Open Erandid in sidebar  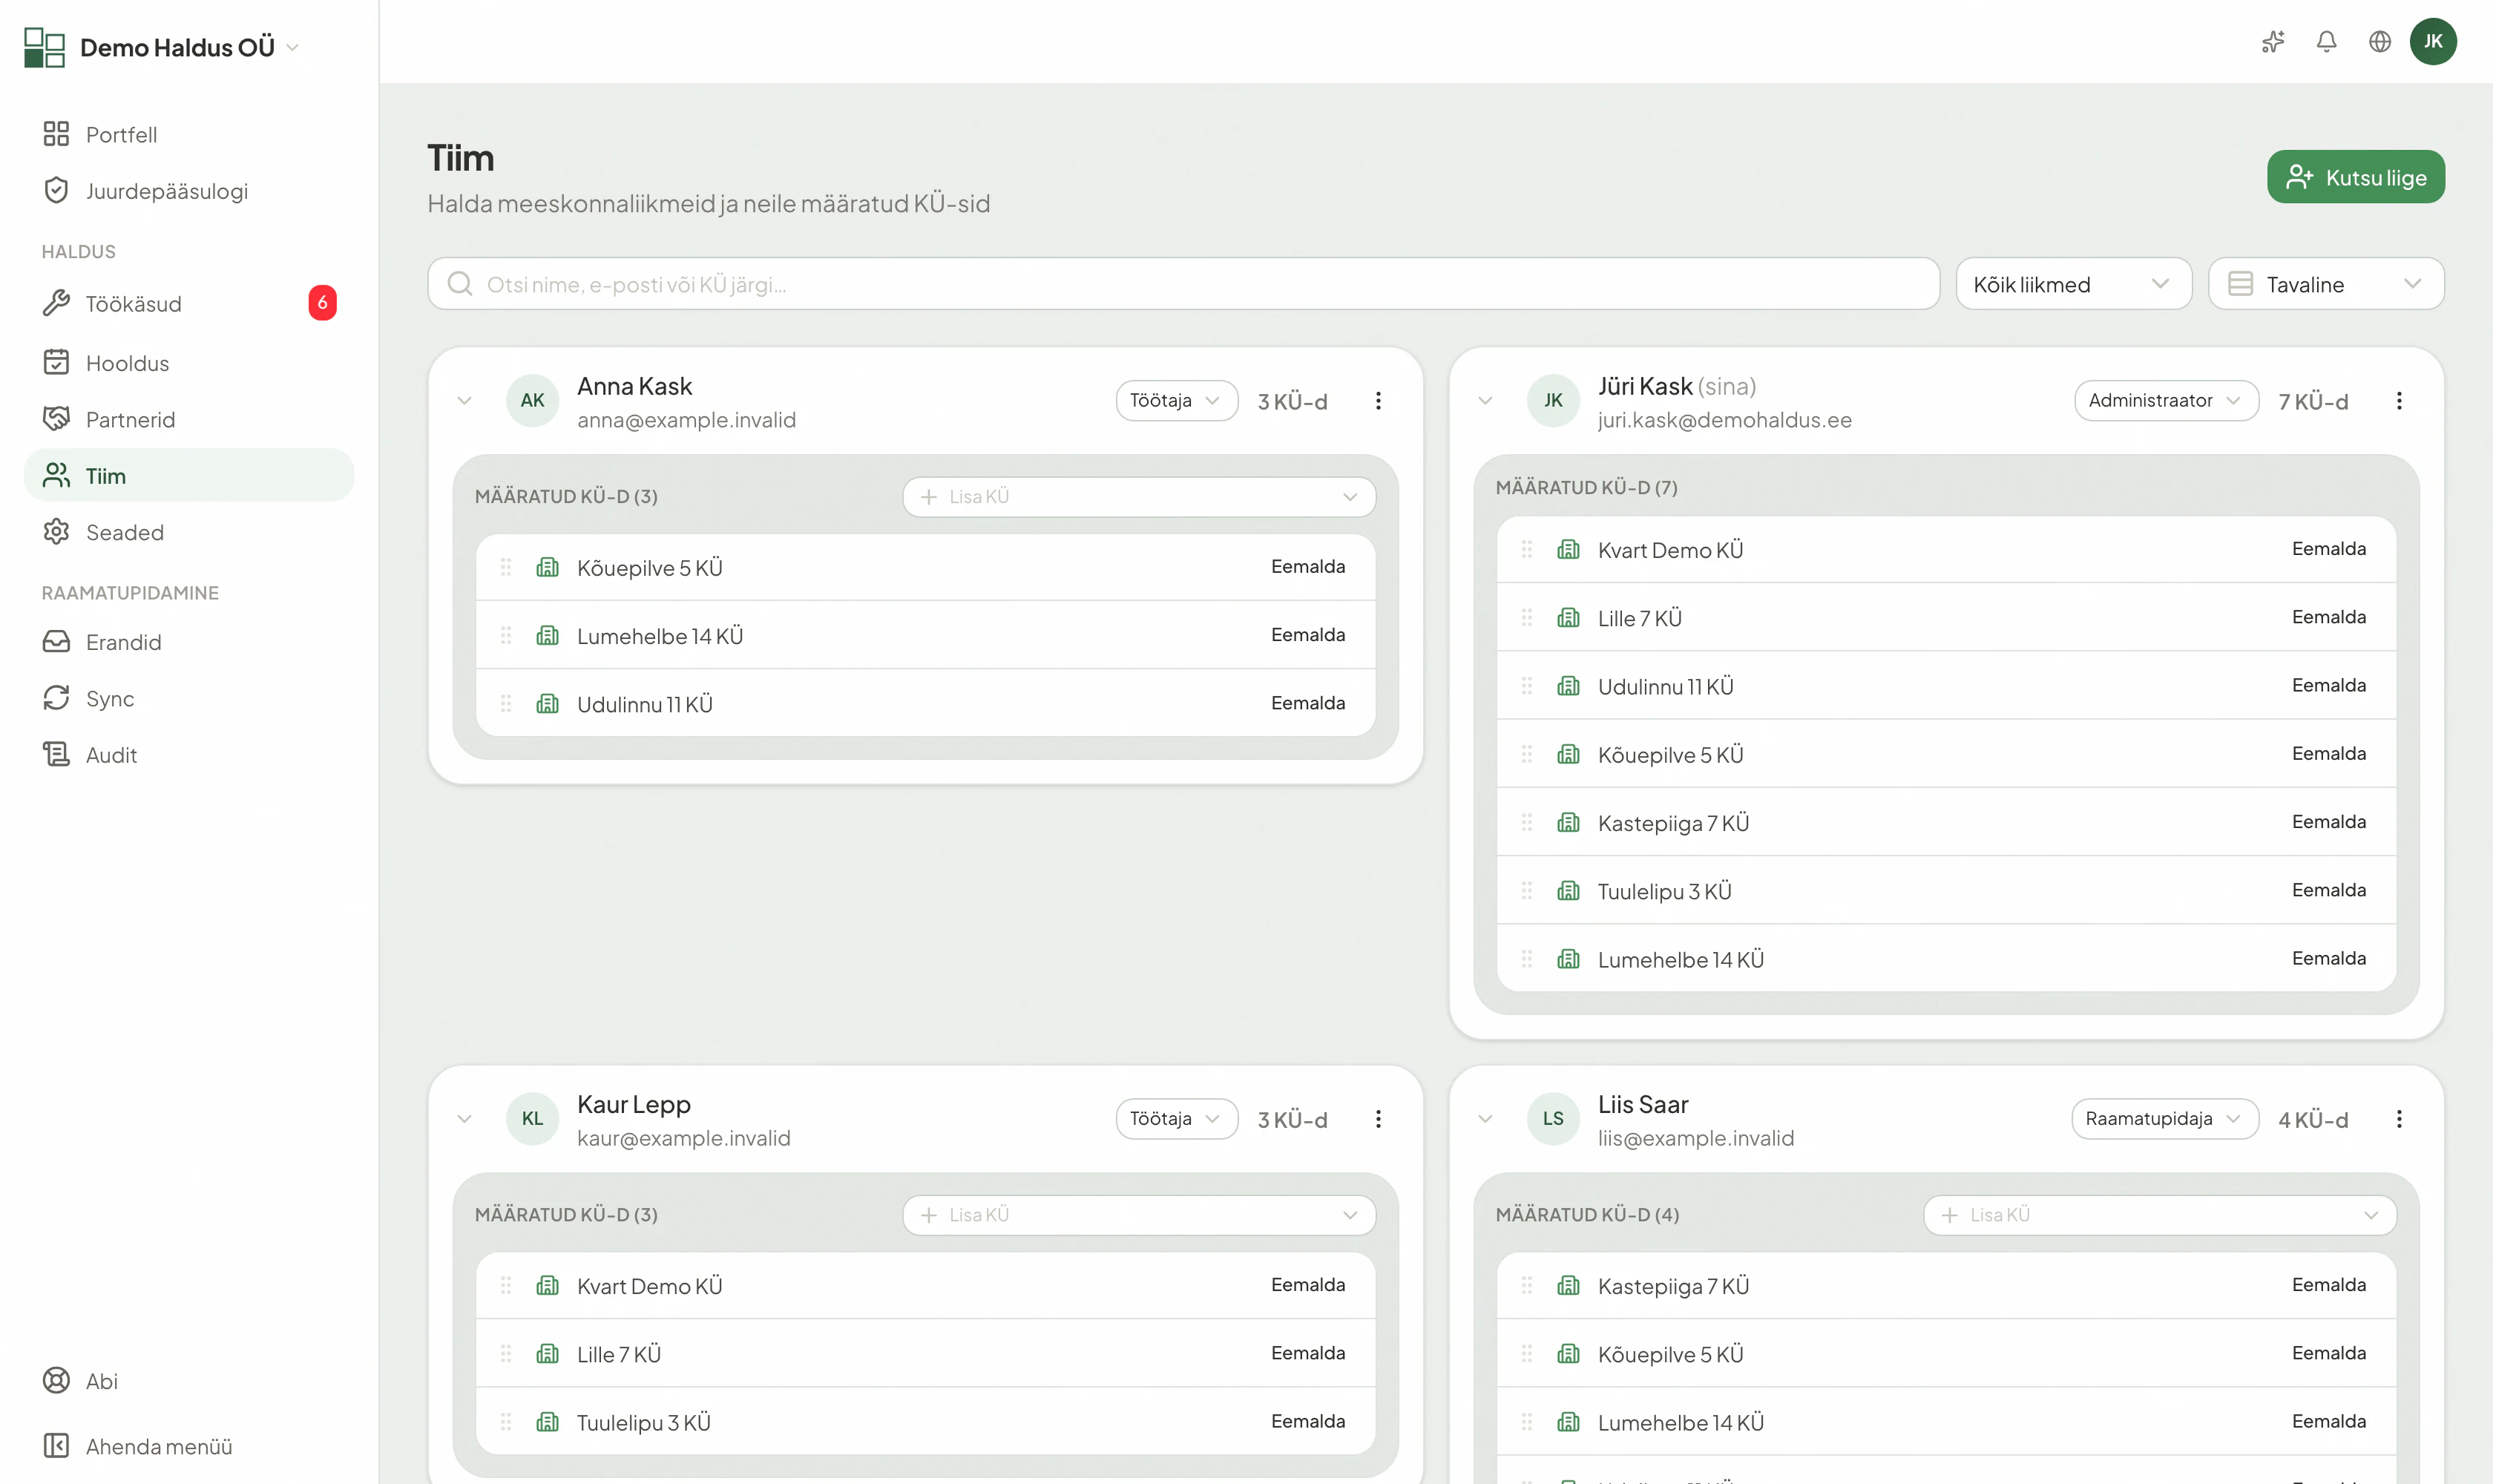pos(189,641)
